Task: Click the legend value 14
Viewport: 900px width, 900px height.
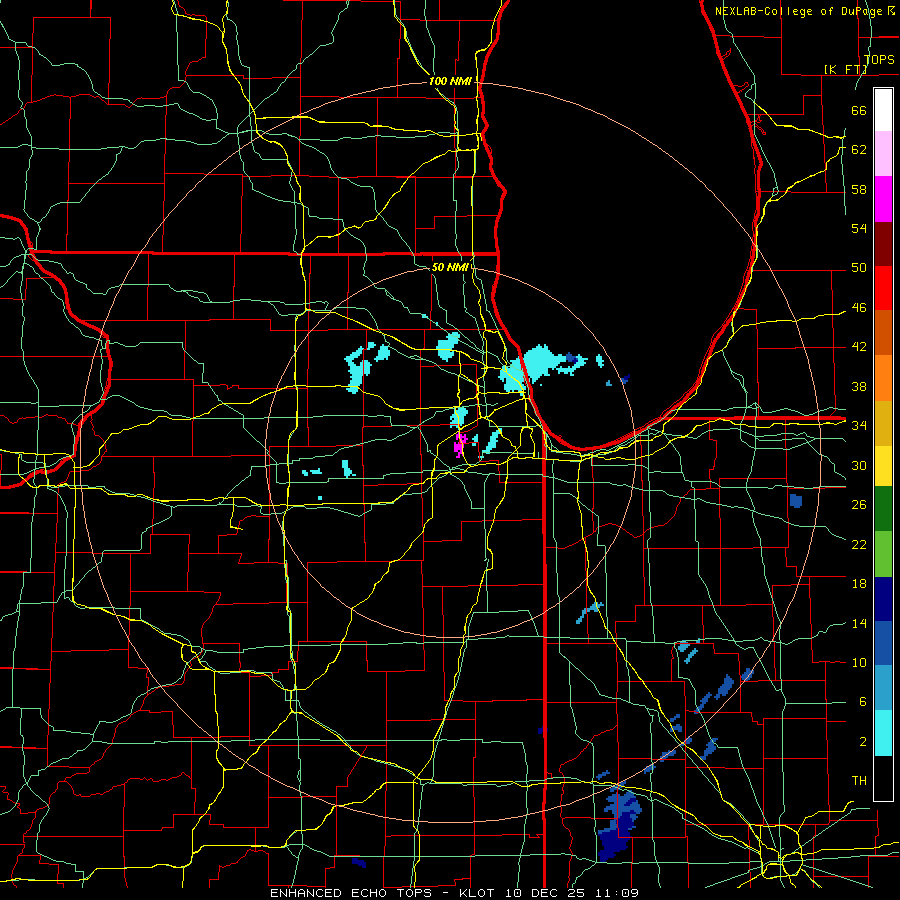Action: 859,623
